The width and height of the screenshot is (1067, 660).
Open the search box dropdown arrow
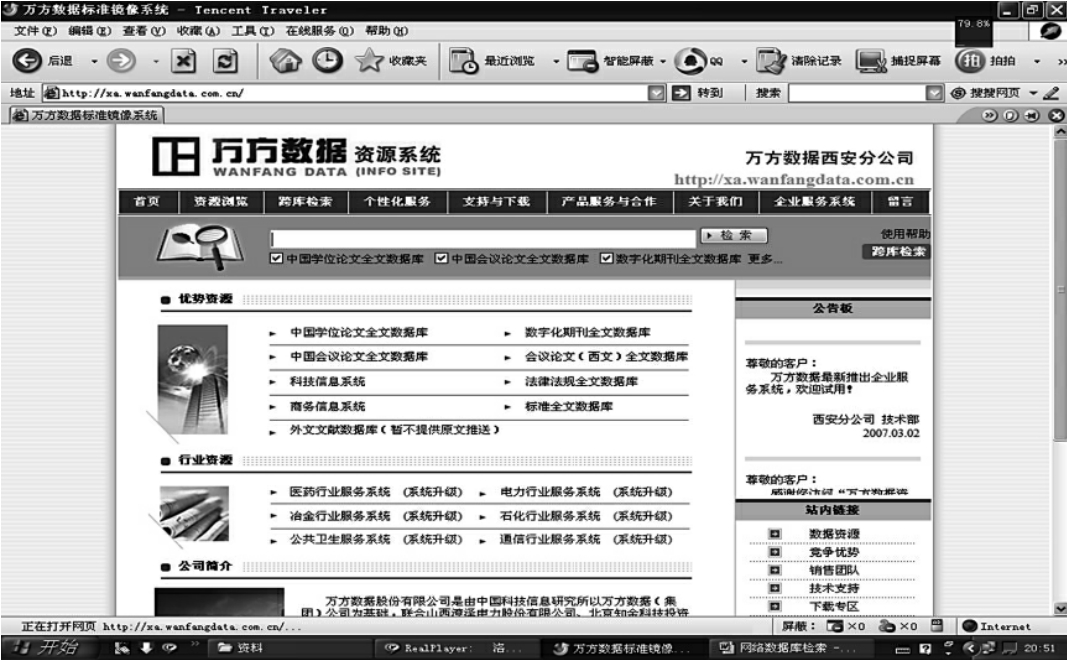(x=934, y=93)
